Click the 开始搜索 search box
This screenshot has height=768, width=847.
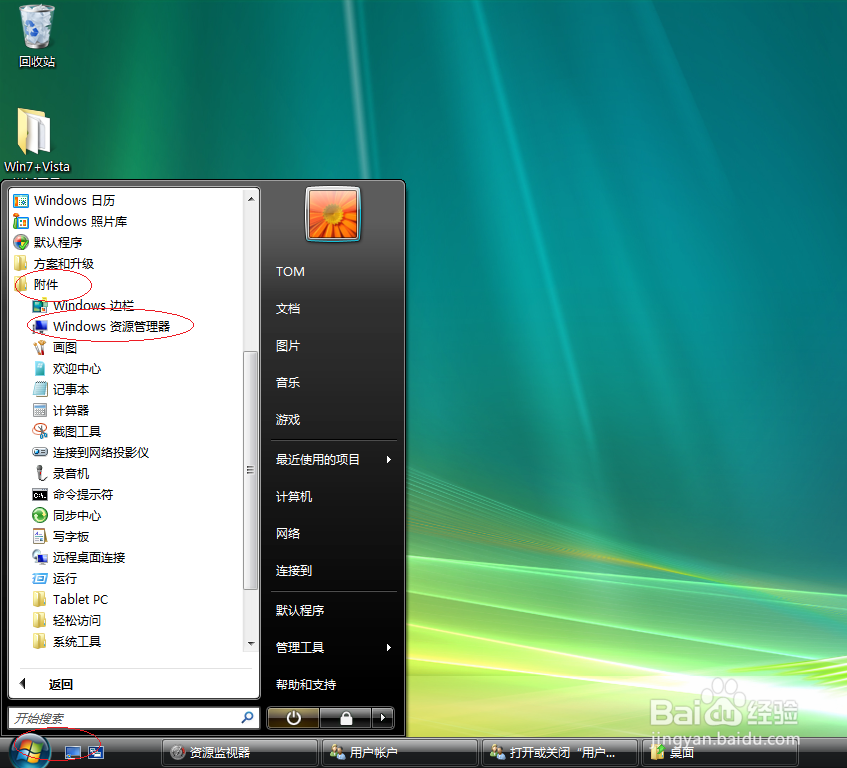click(134, 718)
